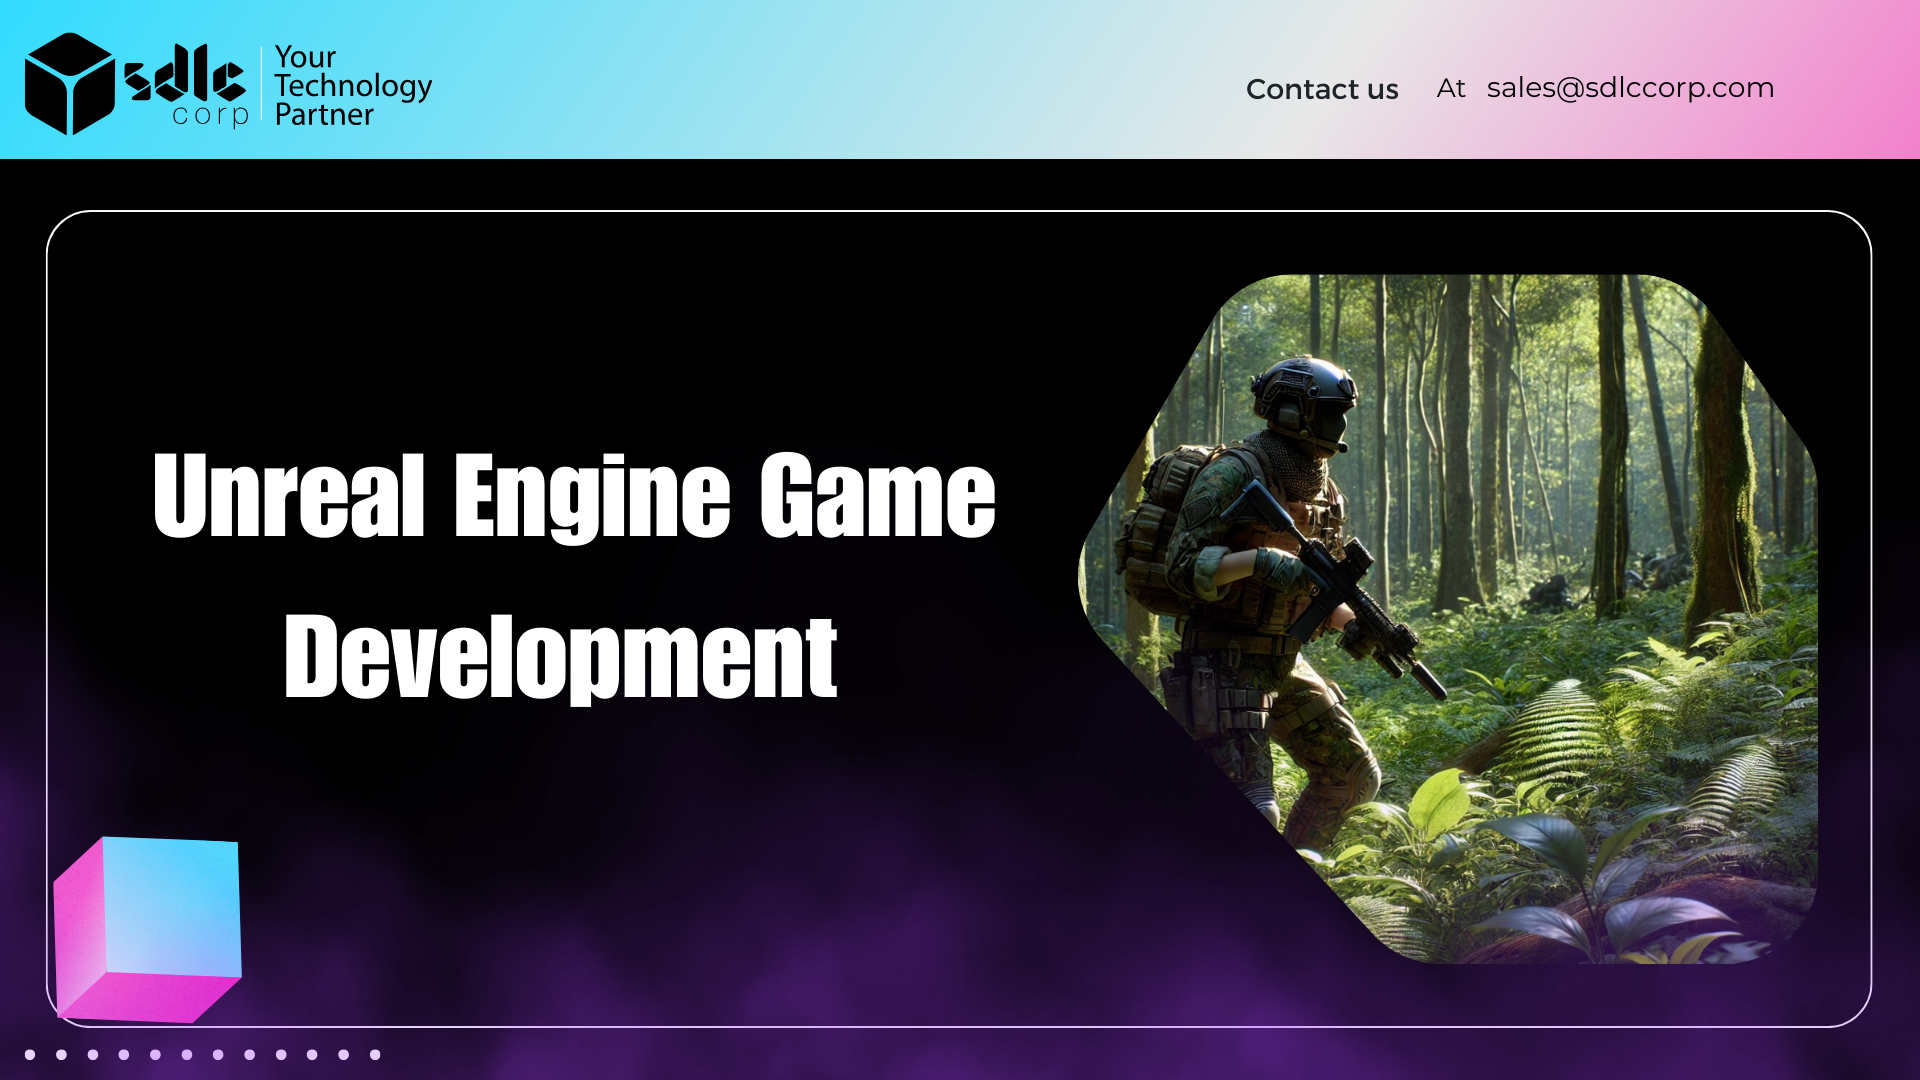The width and height of the screenshot is (1920, 1080).
Task: Open the Contact us option
Action: coord(1322,89)
